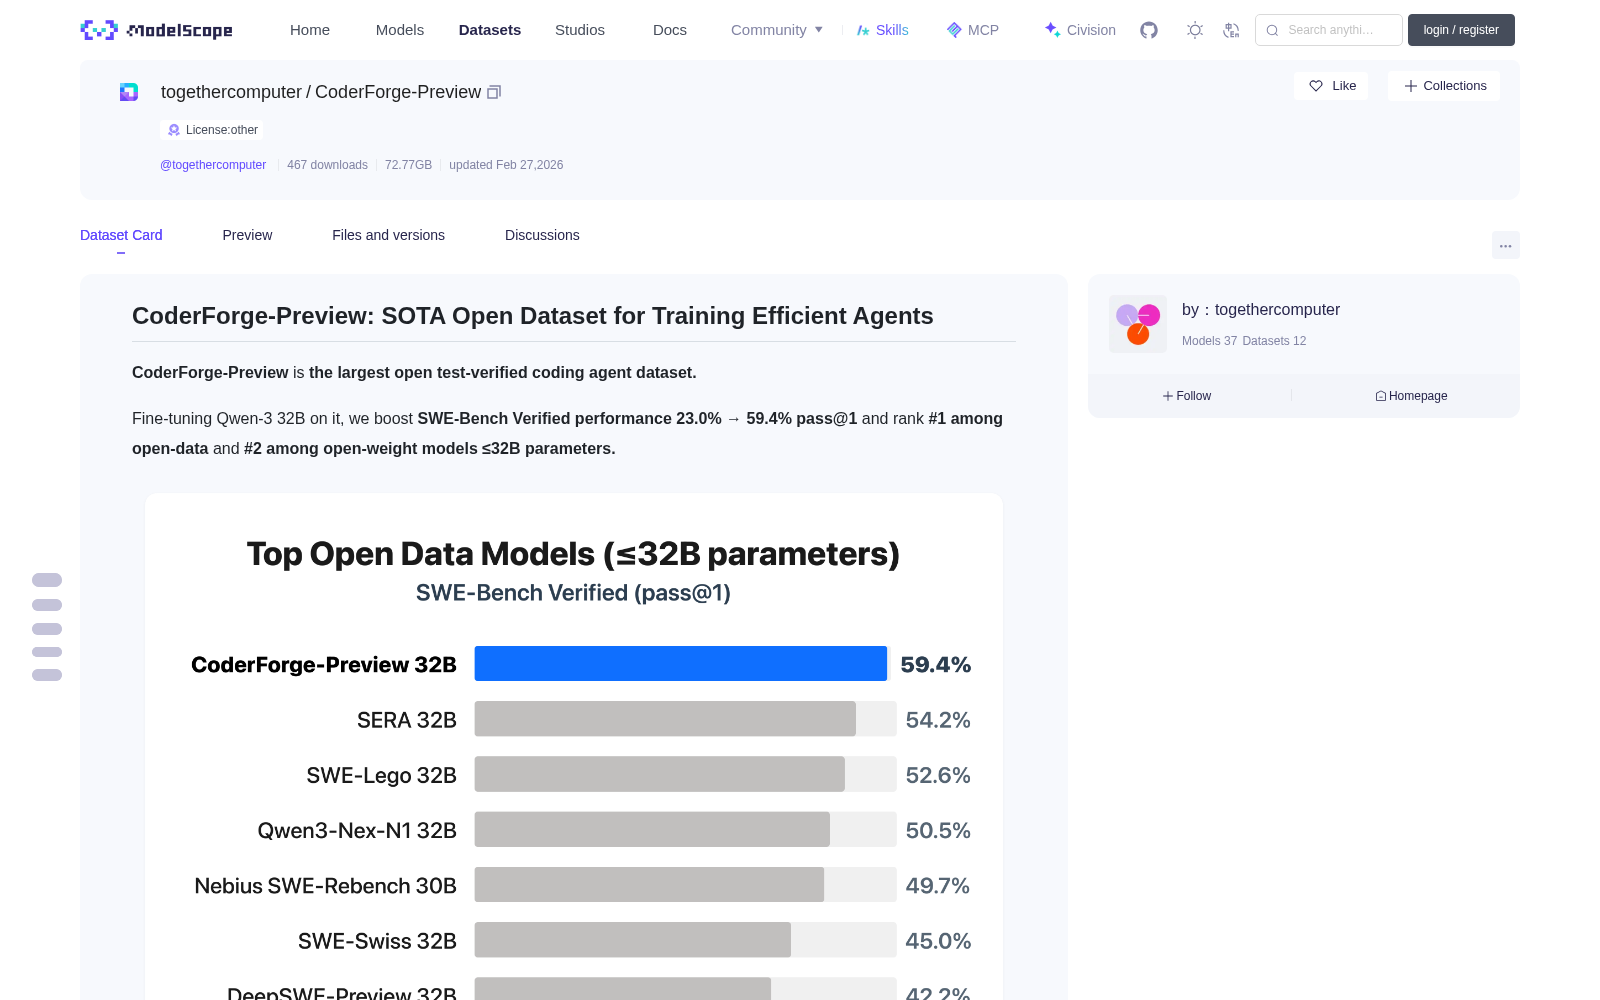
Task: Follow togethercomputer
Action: click(x=1187, y=396)
